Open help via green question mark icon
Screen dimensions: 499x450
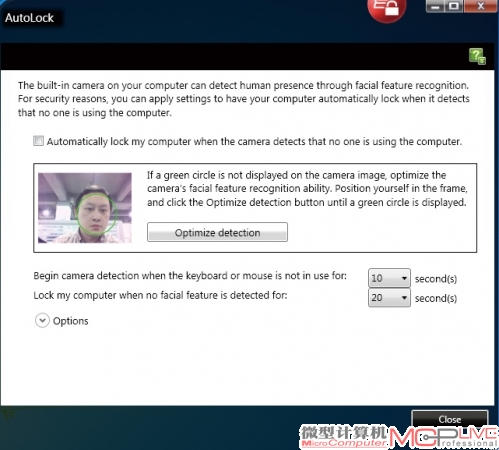click(477, 56)
